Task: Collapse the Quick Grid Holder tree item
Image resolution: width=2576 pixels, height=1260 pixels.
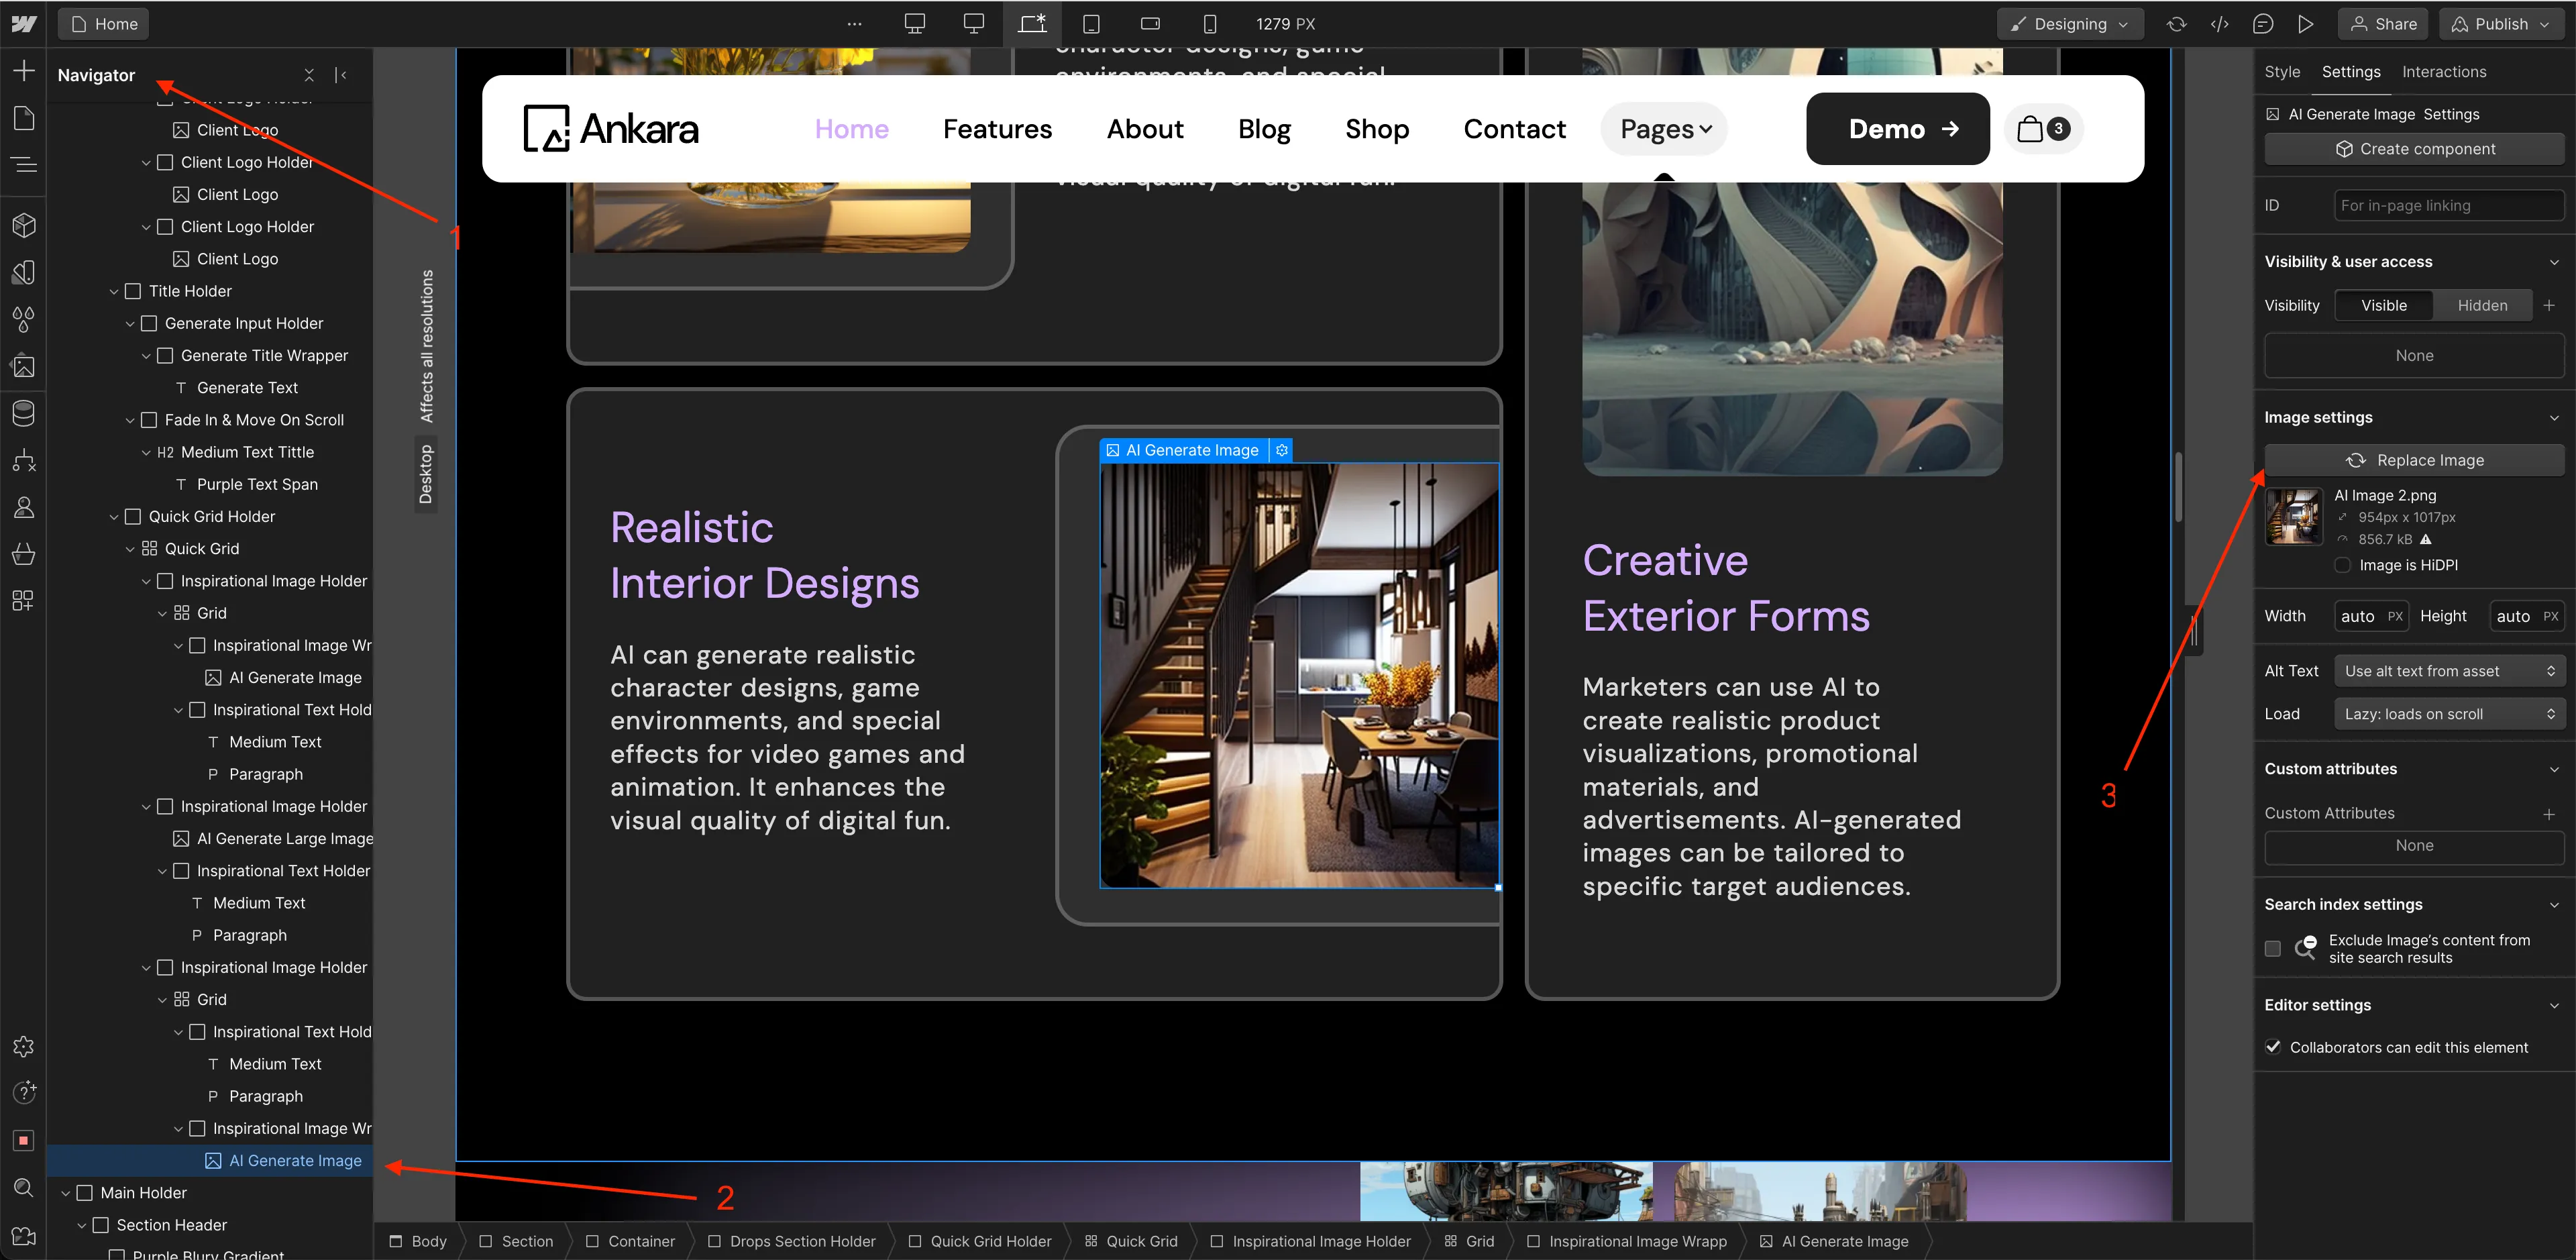Action: [114, 517]
